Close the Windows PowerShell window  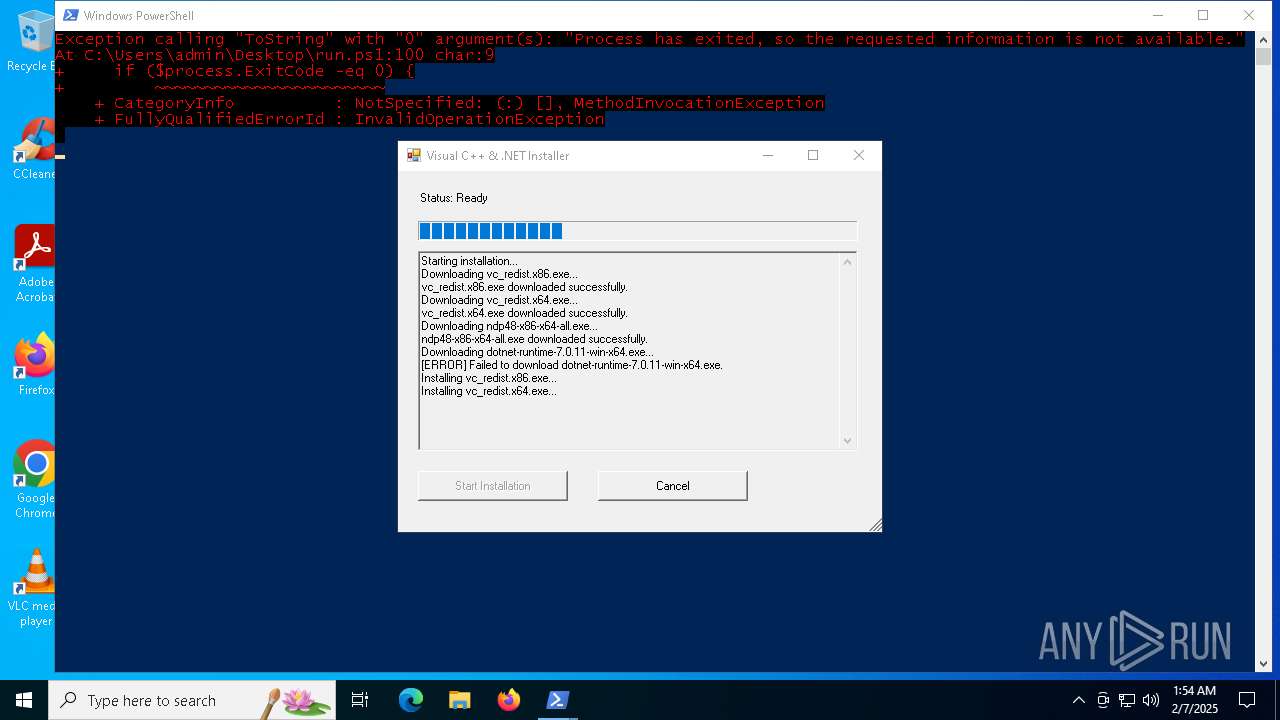1249,15
